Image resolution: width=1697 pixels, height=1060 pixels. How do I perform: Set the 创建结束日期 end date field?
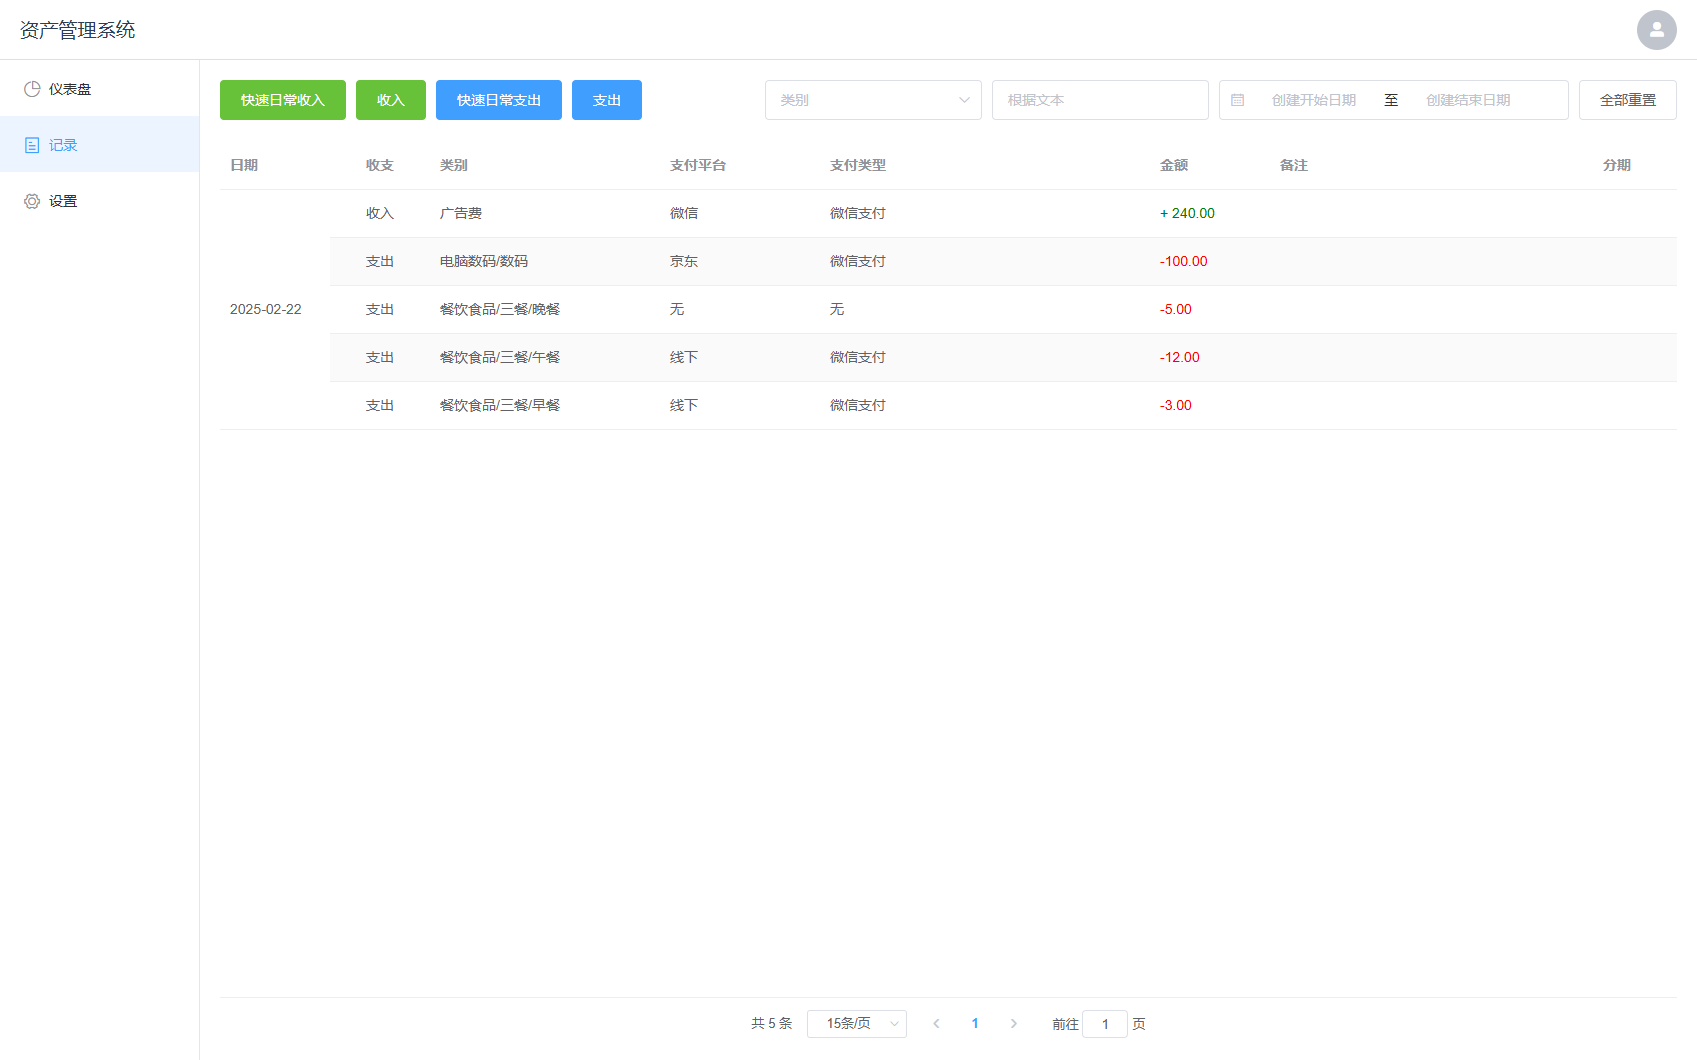click(x=1468, y=100)
